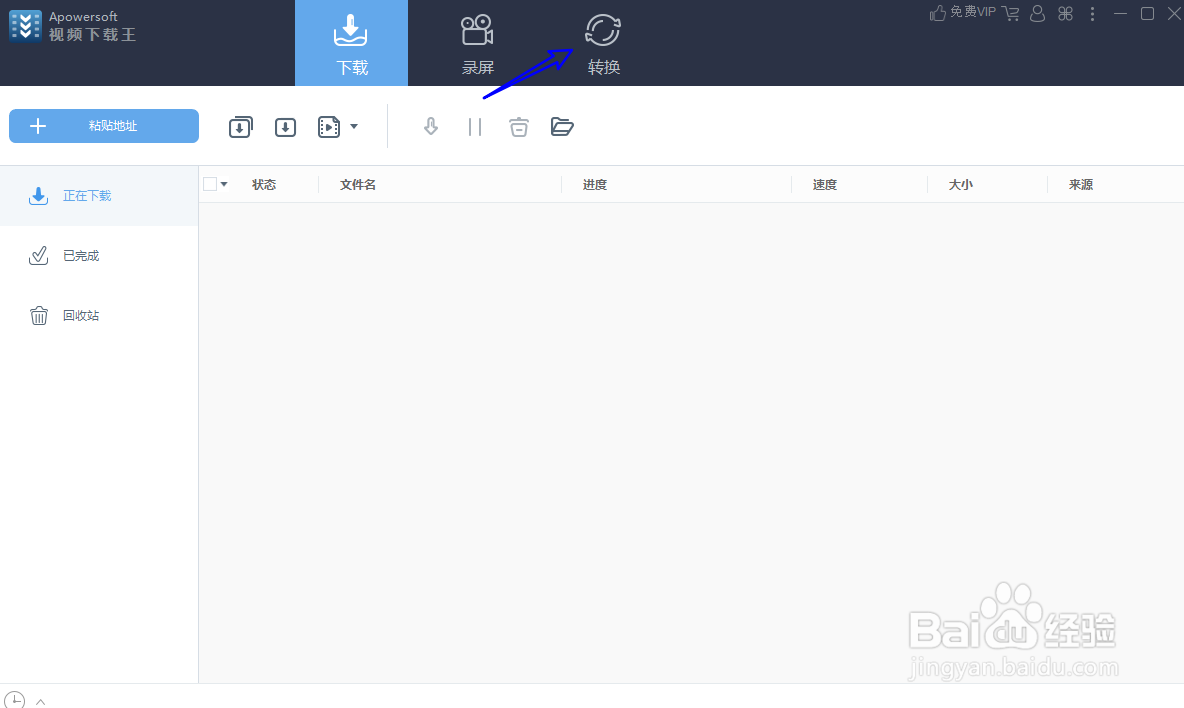Open the 录屏 screen recording tab
Screen dimensions: 1184x708
click(477, 43)
